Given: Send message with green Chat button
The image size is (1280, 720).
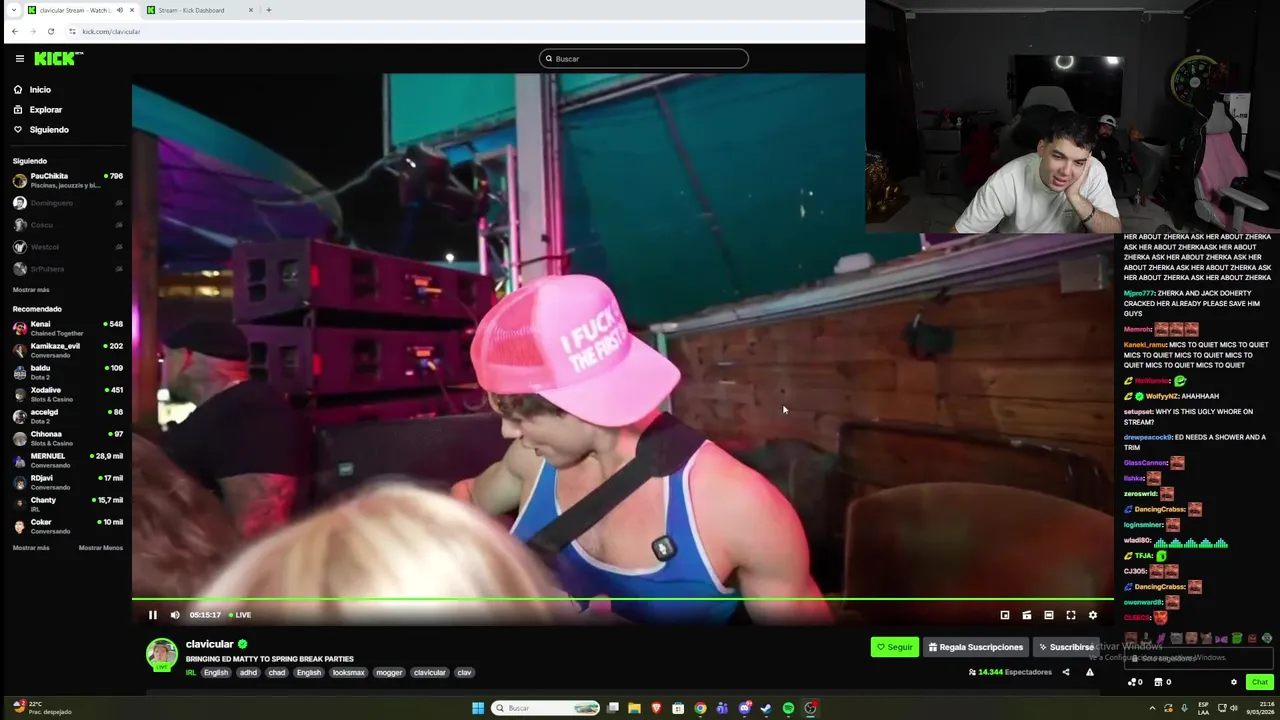Looking at the screenshot, I should [x=1259, y=682].
